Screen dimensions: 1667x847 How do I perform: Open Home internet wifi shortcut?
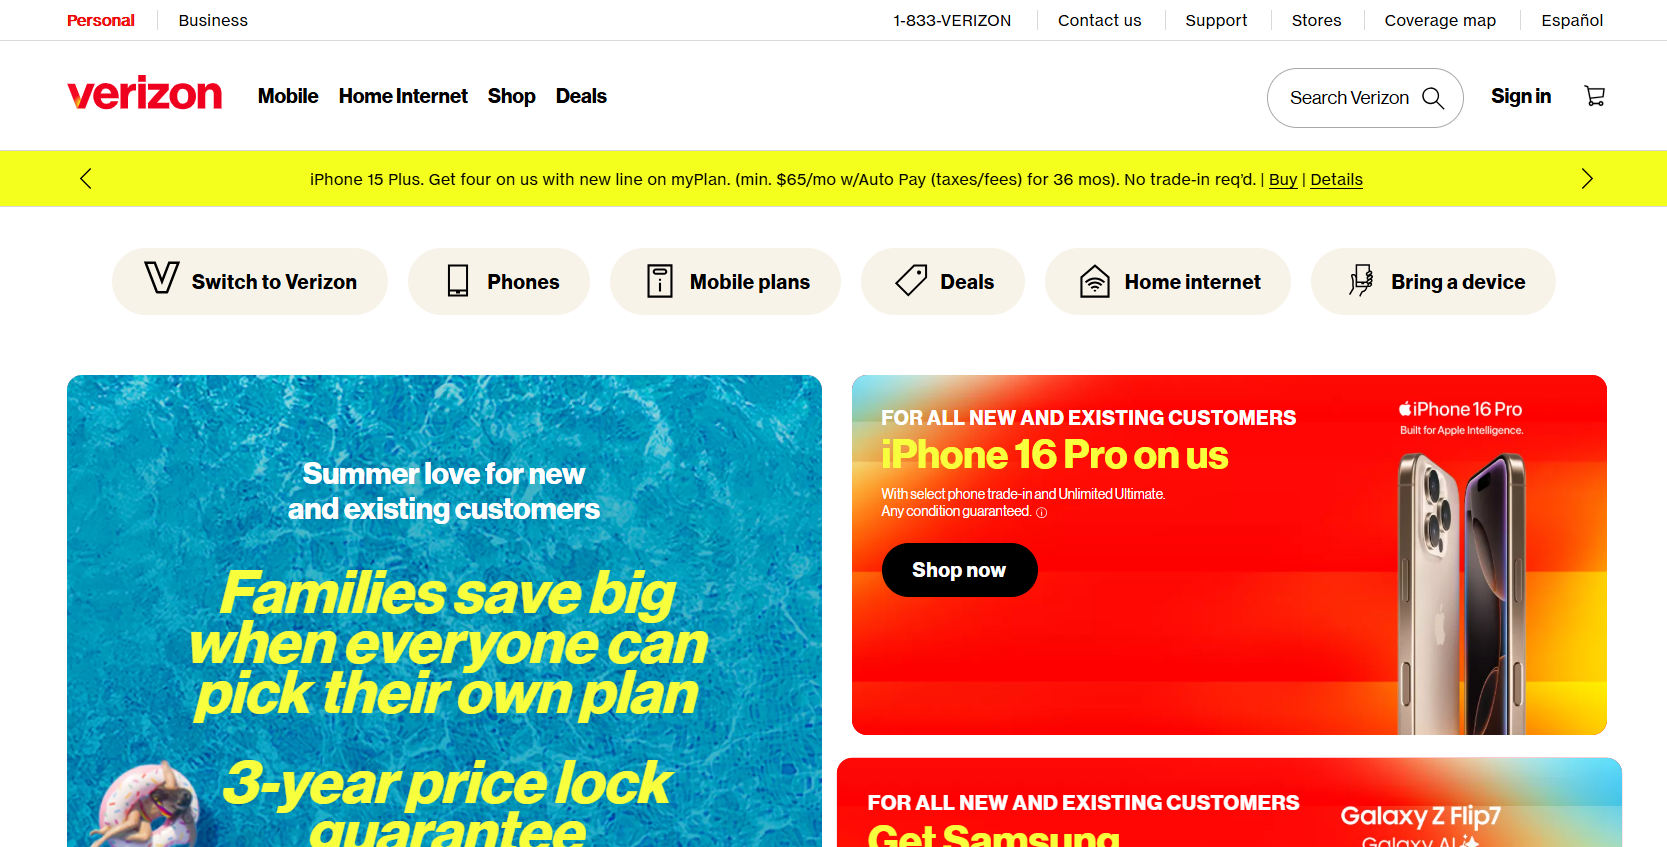(x=1168, y=282)
